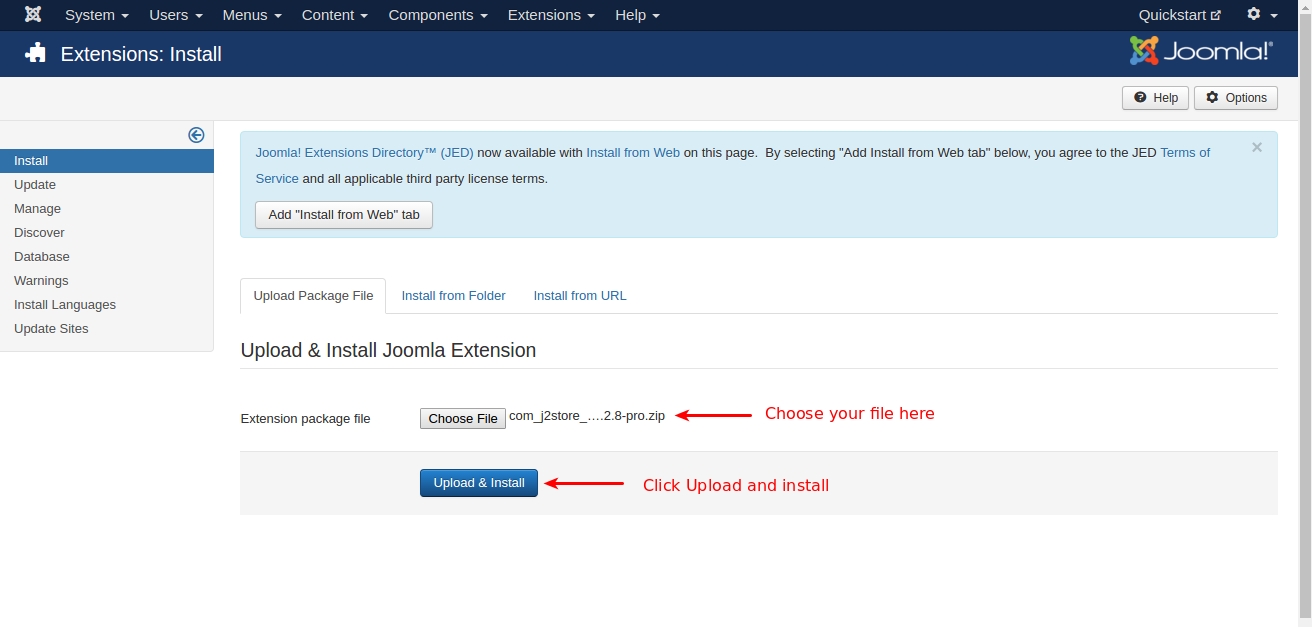
Task: Open the Extensions menu in navbar
Action: point(551,15)
